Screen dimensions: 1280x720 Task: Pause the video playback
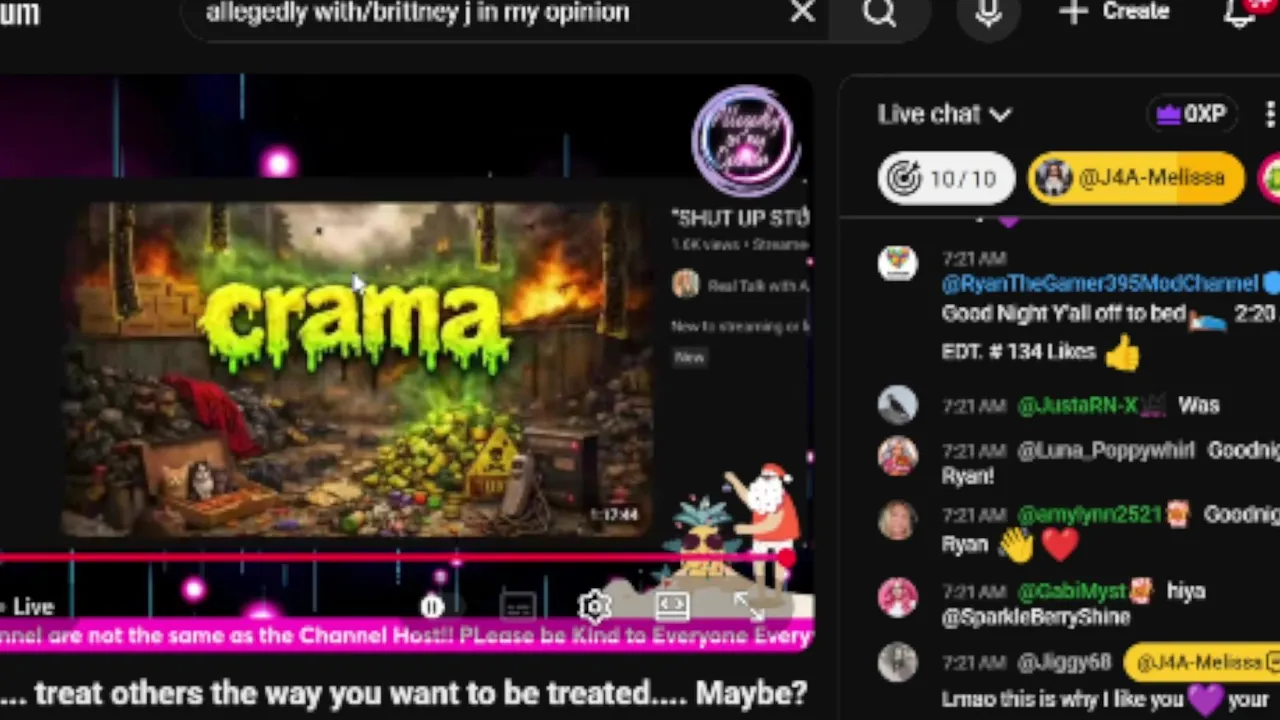click(431, 606)
